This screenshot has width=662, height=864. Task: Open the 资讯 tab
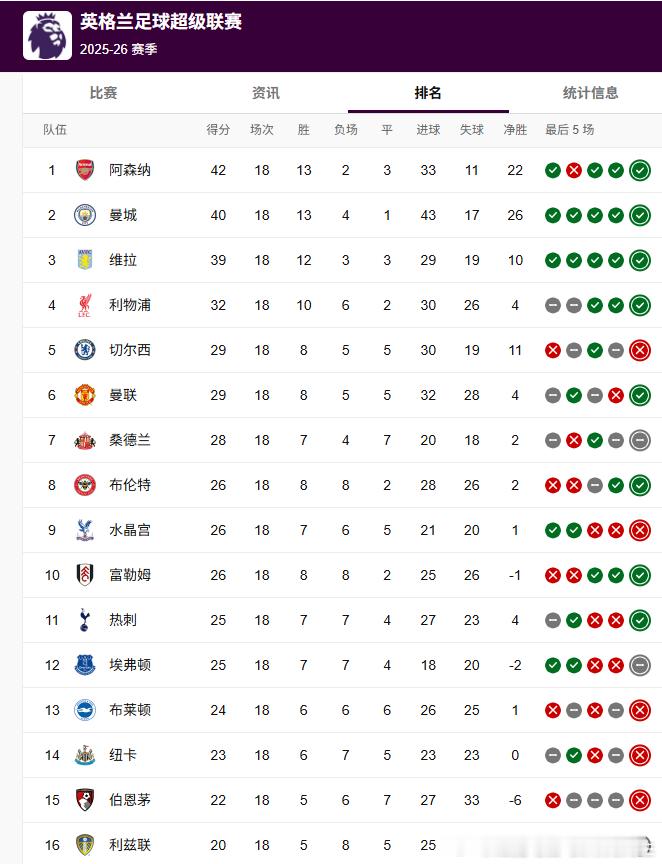point(265,93)
